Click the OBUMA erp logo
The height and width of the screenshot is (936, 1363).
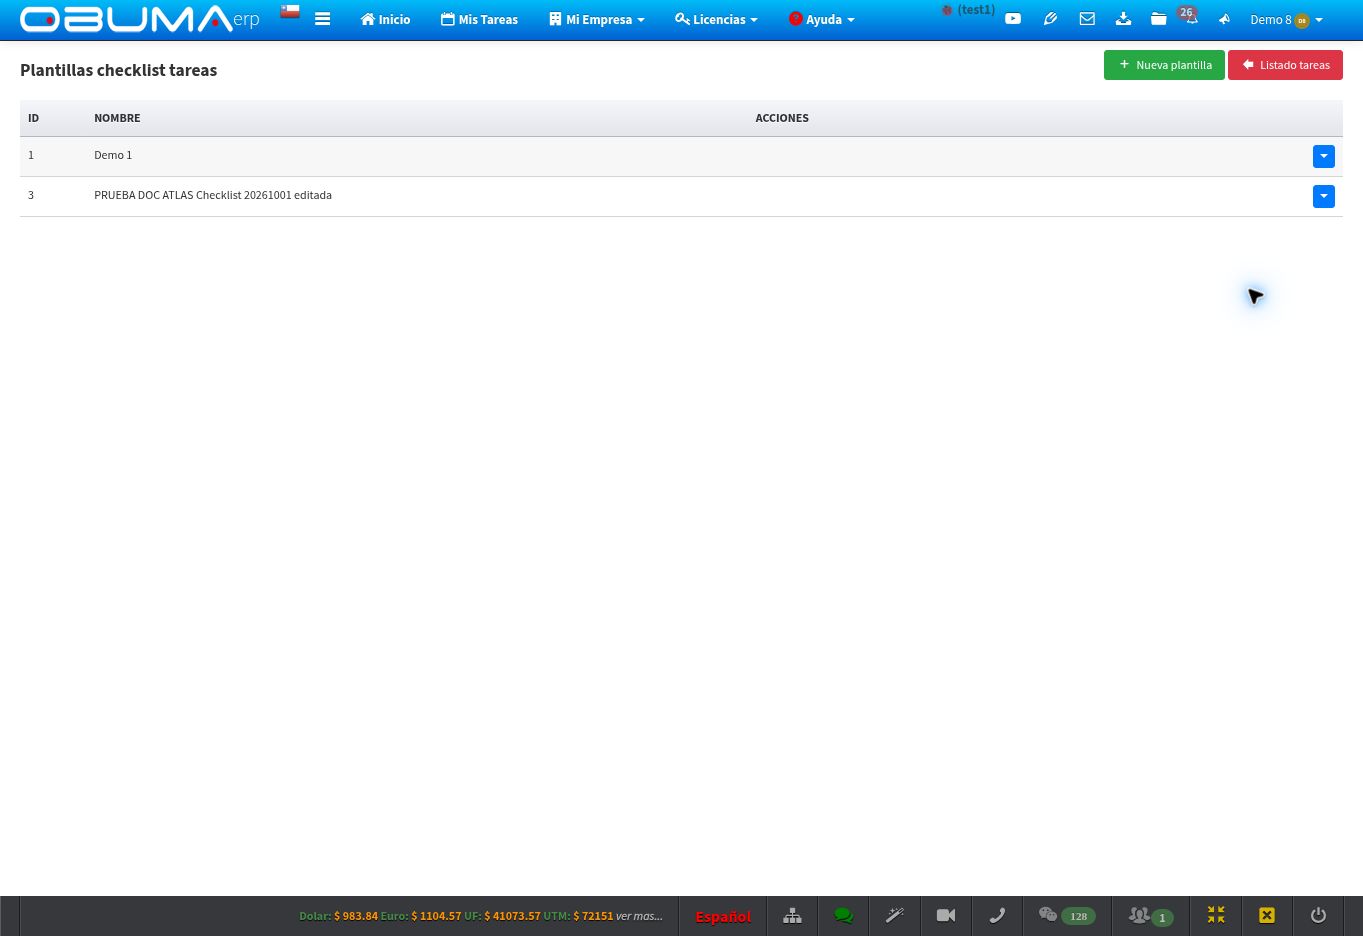click(140, 19)
